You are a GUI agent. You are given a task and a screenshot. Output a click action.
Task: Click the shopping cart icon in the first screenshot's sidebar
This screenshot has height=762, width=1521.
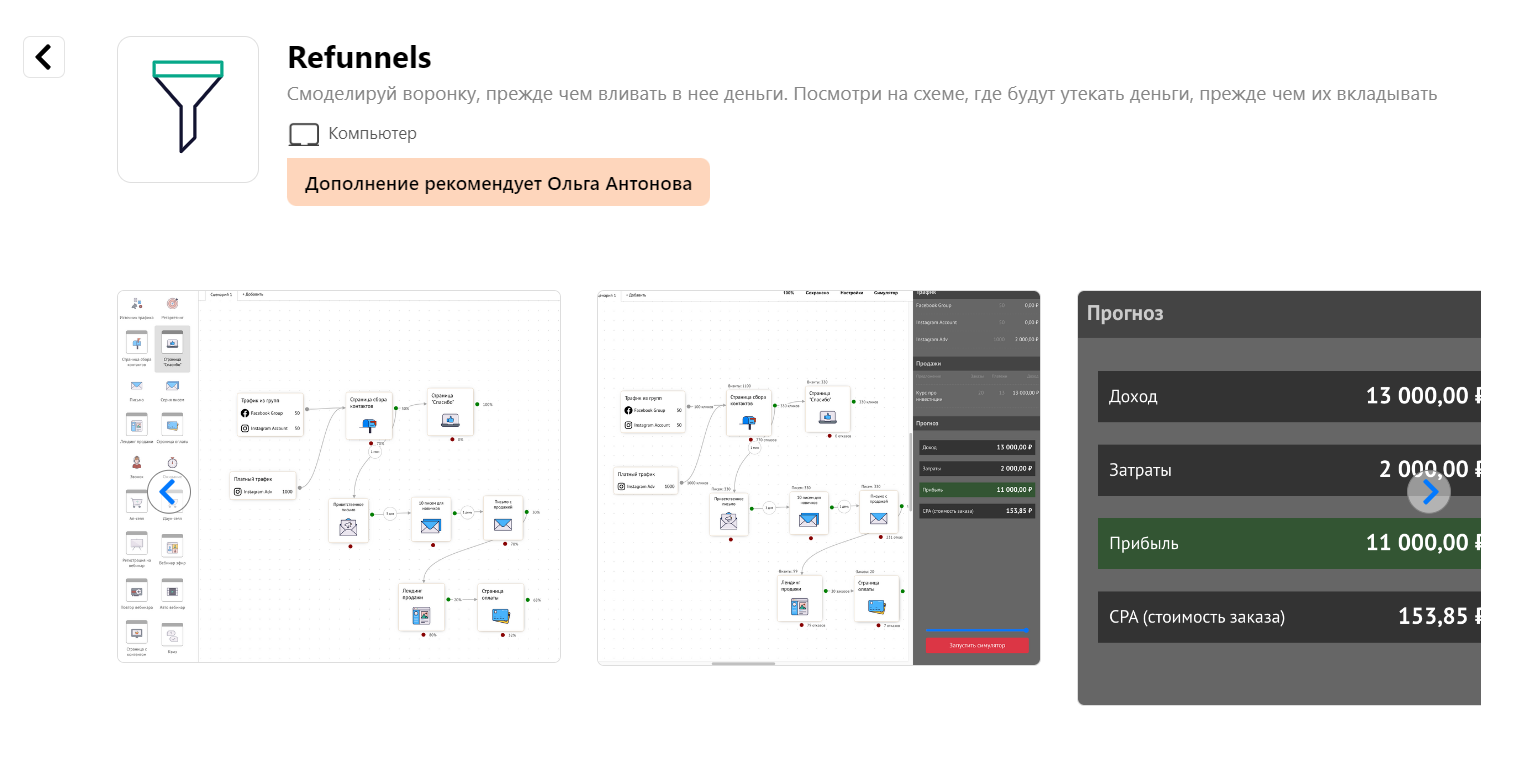click(136, 501)
